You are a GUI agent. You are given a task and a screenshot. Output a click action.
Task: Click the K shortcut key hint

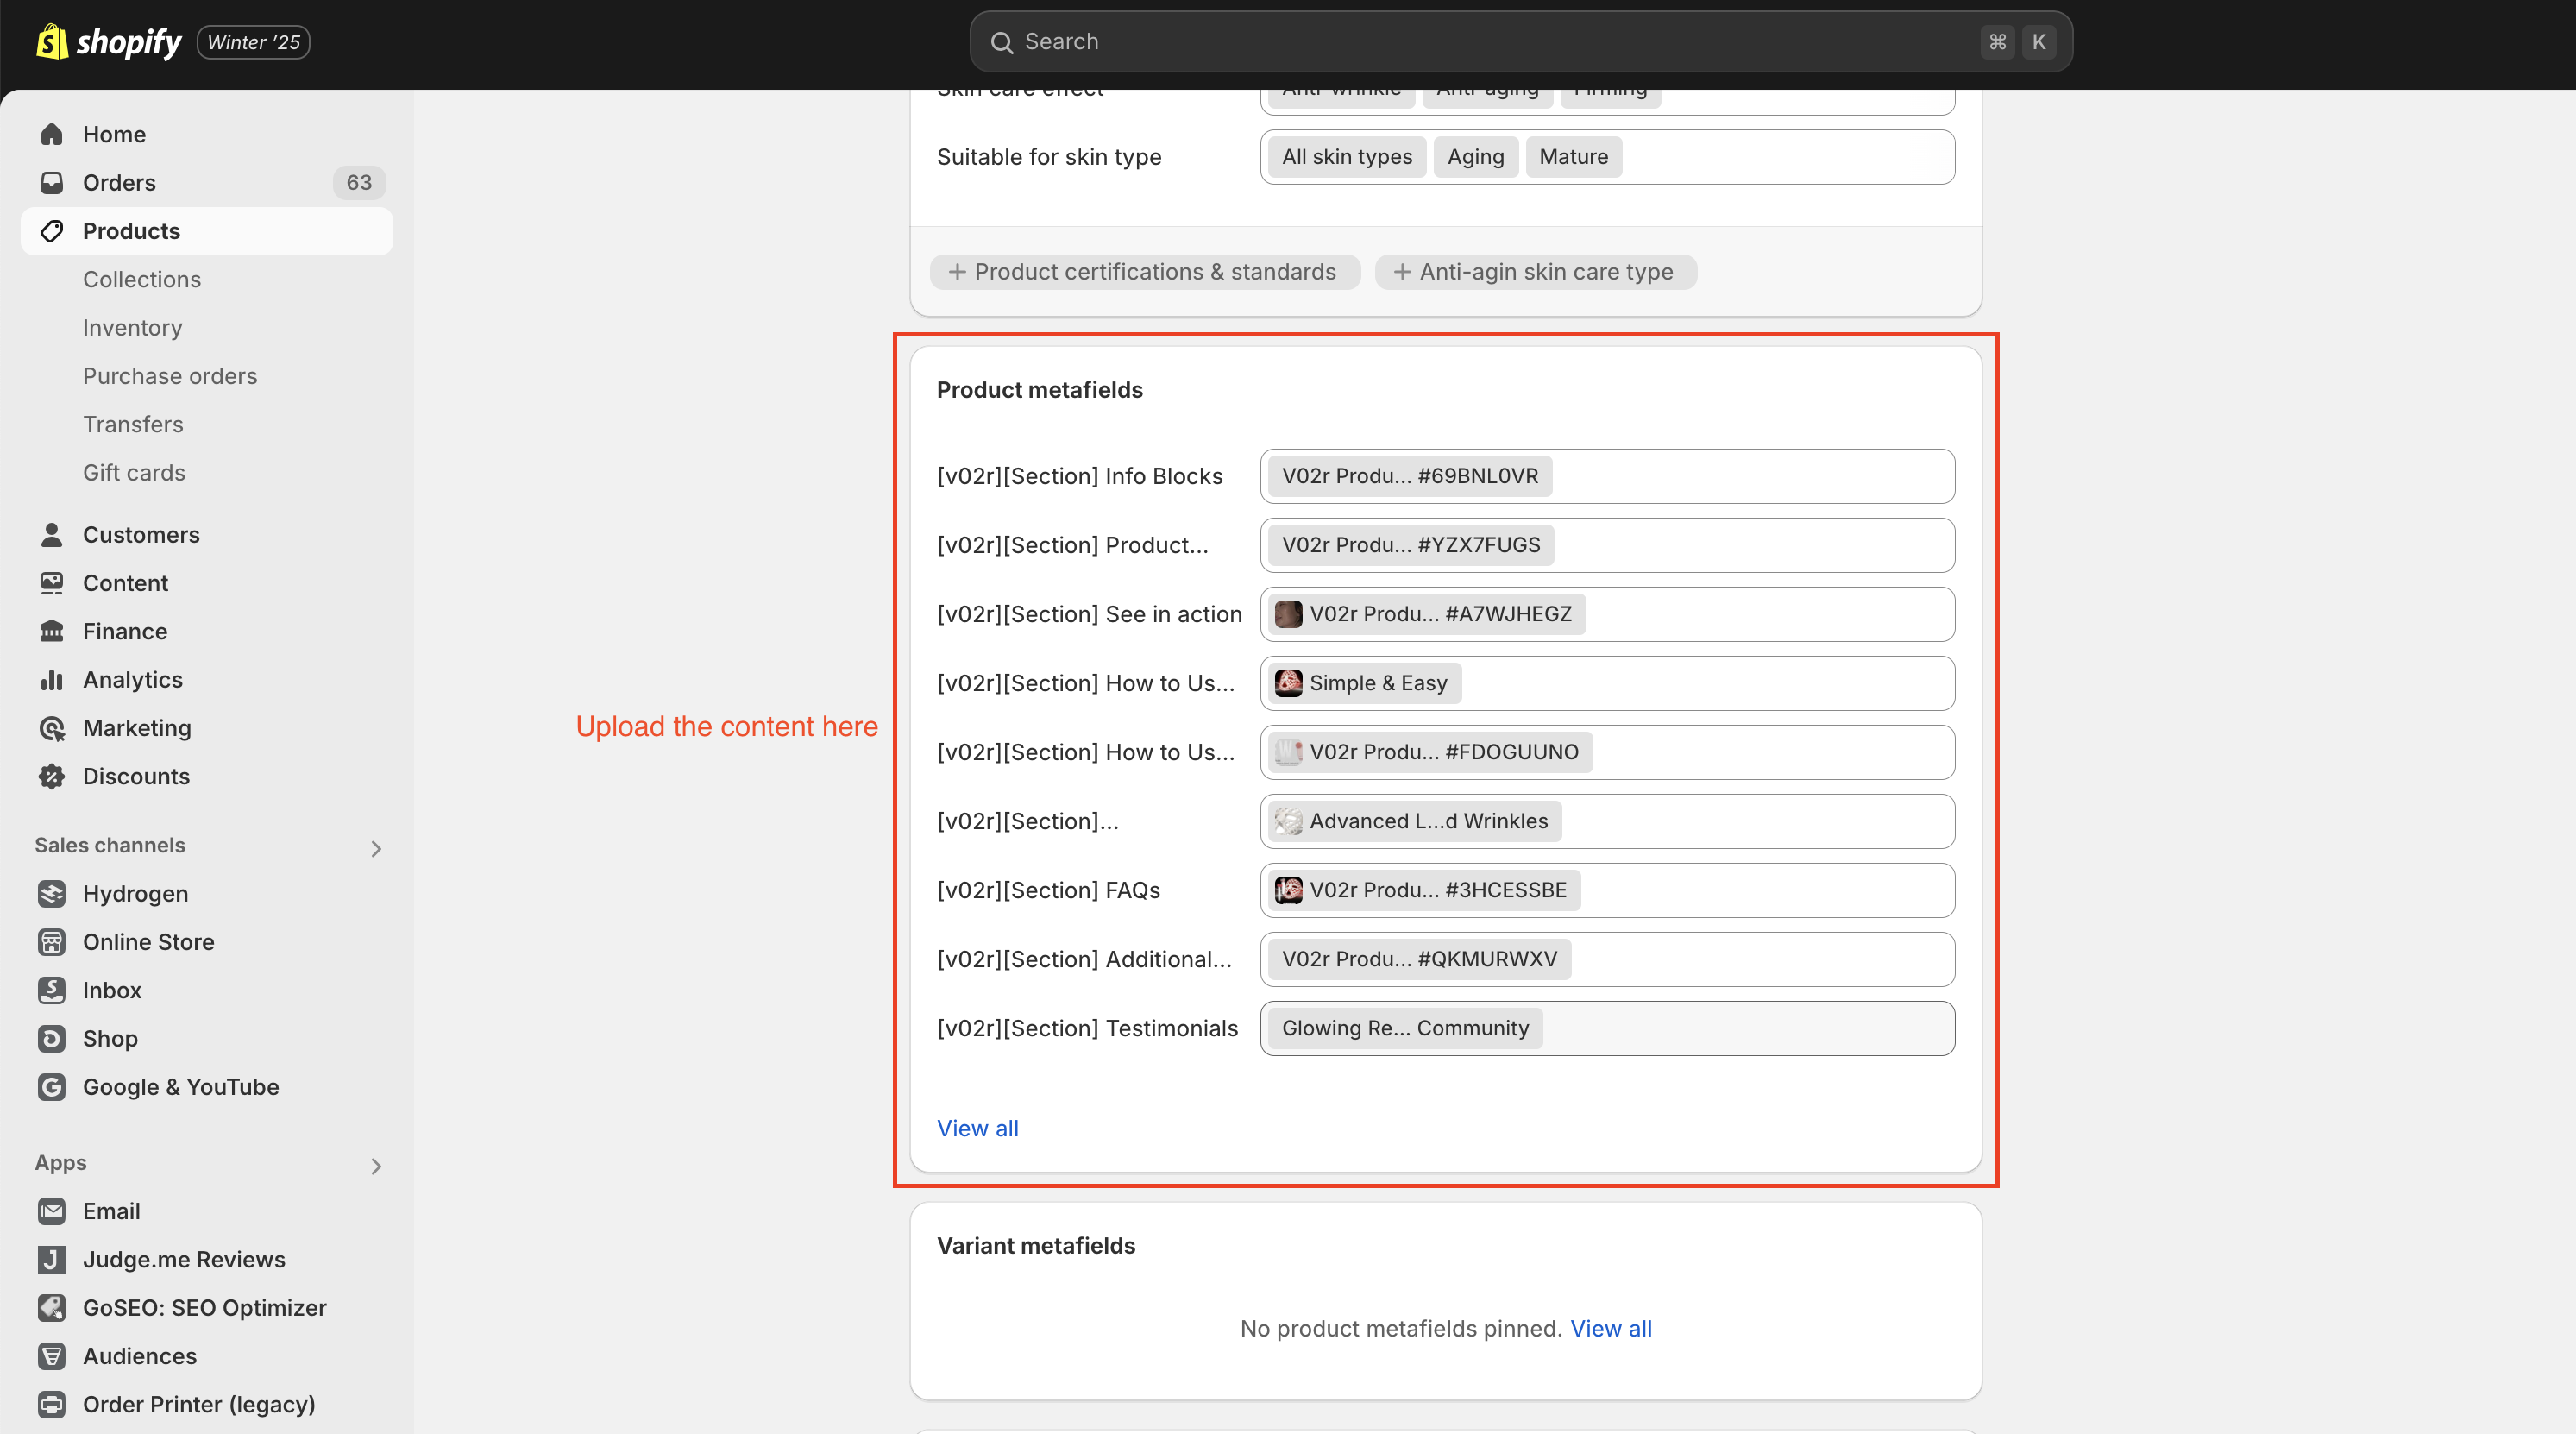pyautogui.click(x=2038, y=42)
